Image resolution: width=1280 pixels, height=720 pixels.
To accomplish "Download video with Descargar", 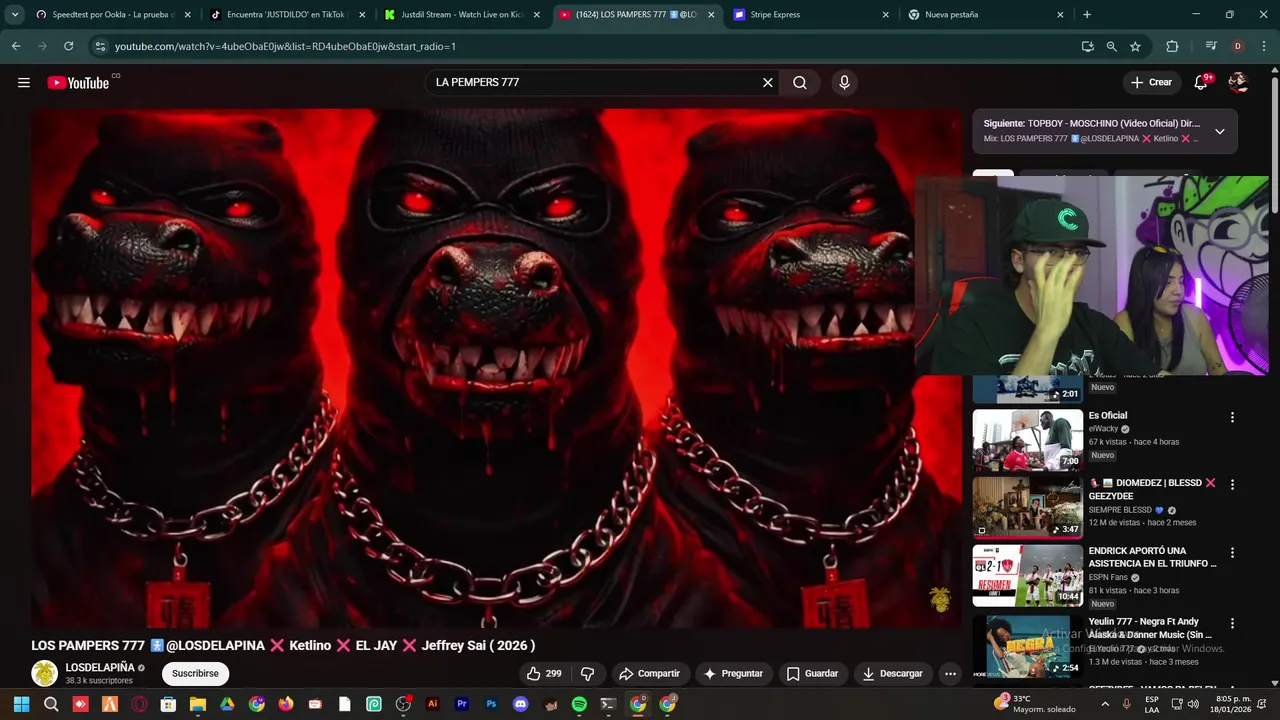I will (x=892, y=674).
